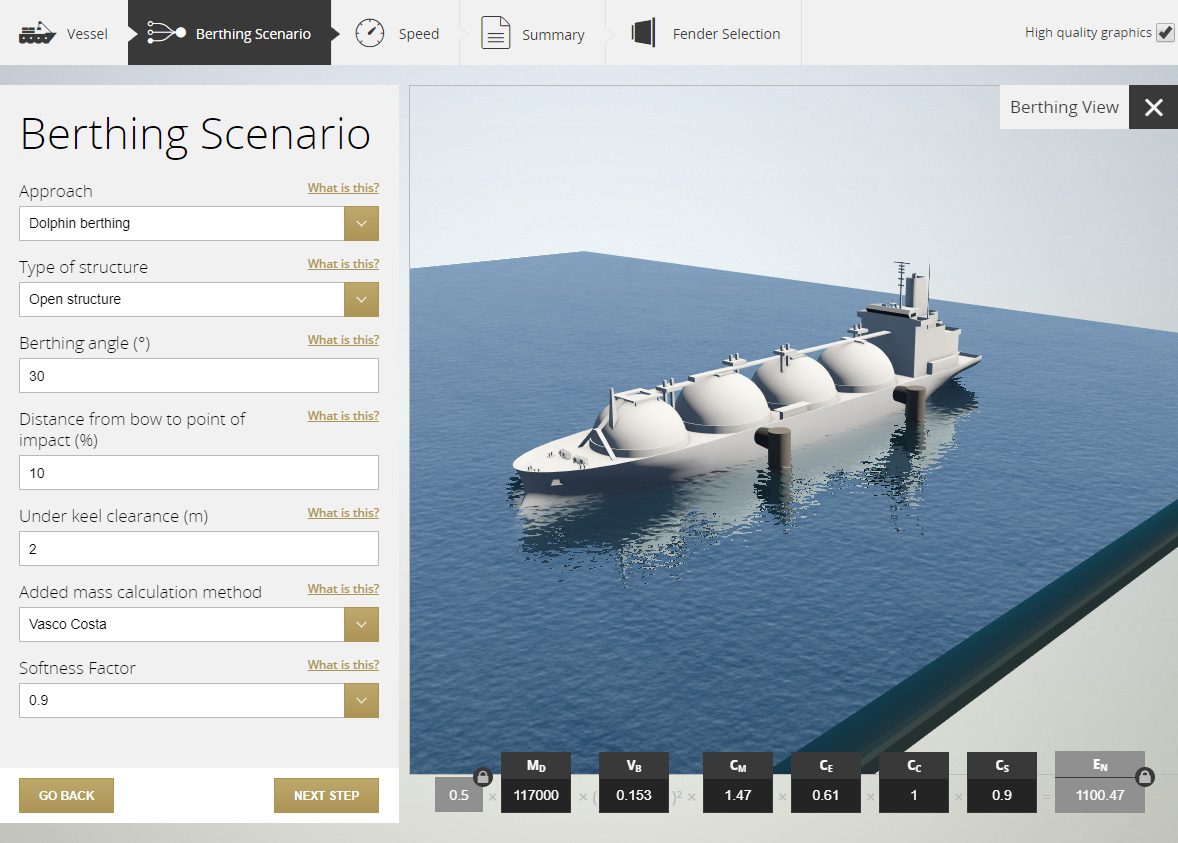Click the Speed gauge icon
Image resolution: width=1178 pixels, height=843 pixels.
370,33
